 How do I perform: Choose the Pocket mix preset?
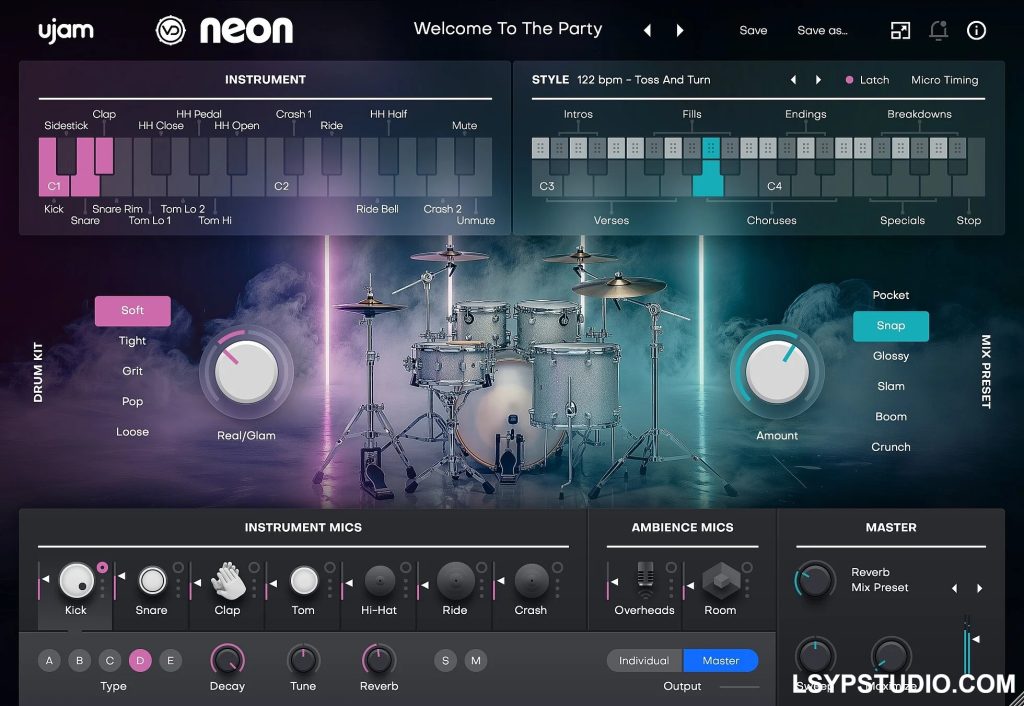[x=891, y=295]
